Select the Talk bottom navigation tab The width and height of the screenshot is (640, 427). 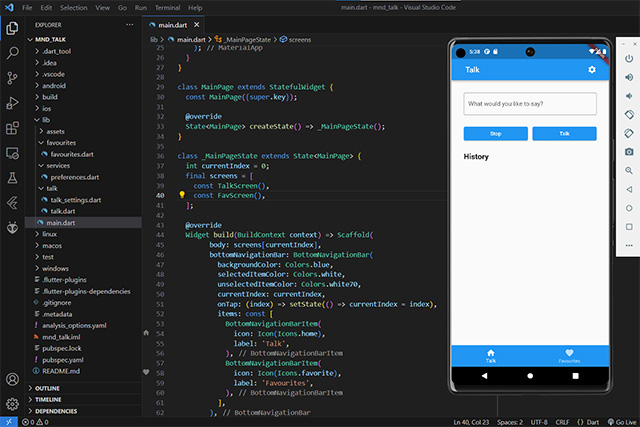(490, 355)
